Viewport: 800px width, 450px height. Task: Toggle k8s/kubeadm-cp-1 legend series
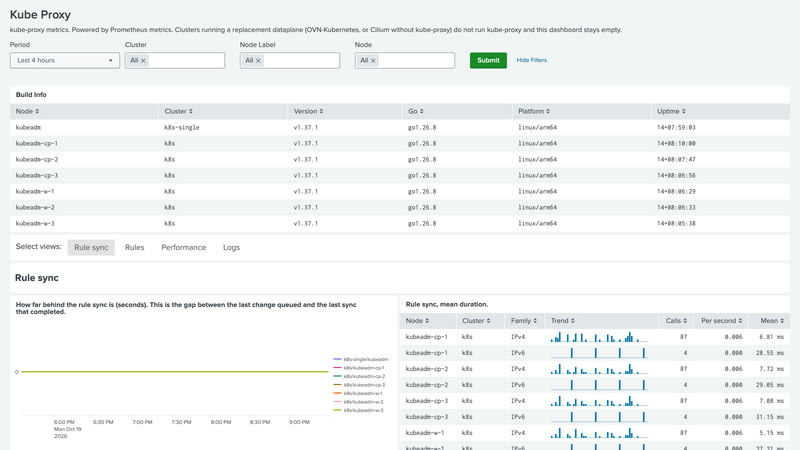click(359, 368)
